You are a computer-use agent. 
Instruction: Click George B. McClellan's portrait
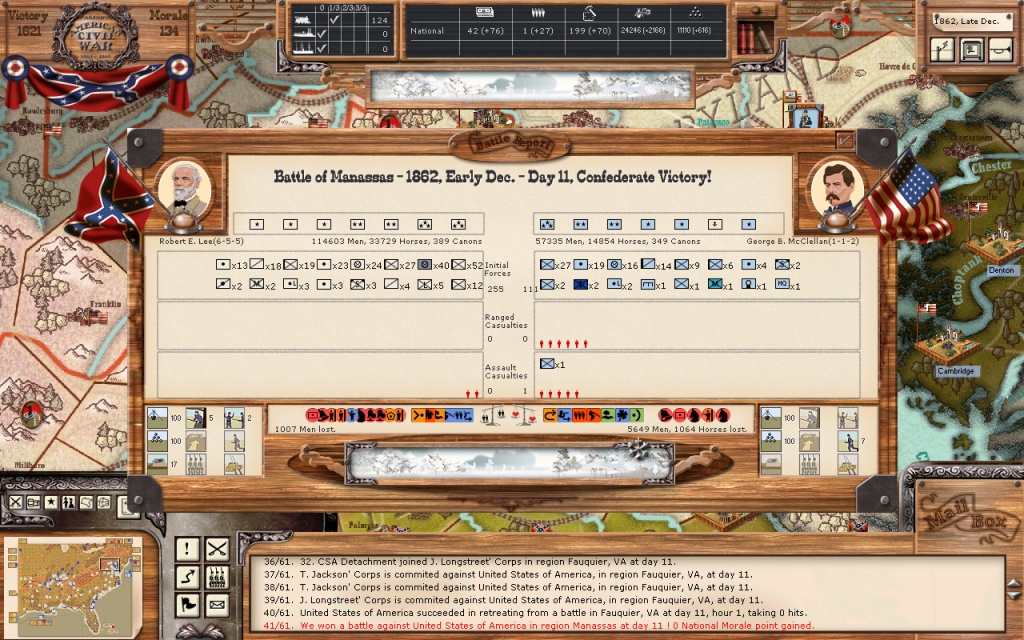coord(836,188)
